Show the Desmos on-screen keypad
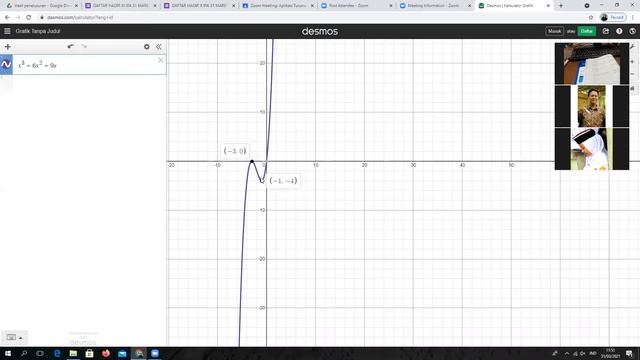The width and height of the screenshot is (640, 360). tap(14, 338)
